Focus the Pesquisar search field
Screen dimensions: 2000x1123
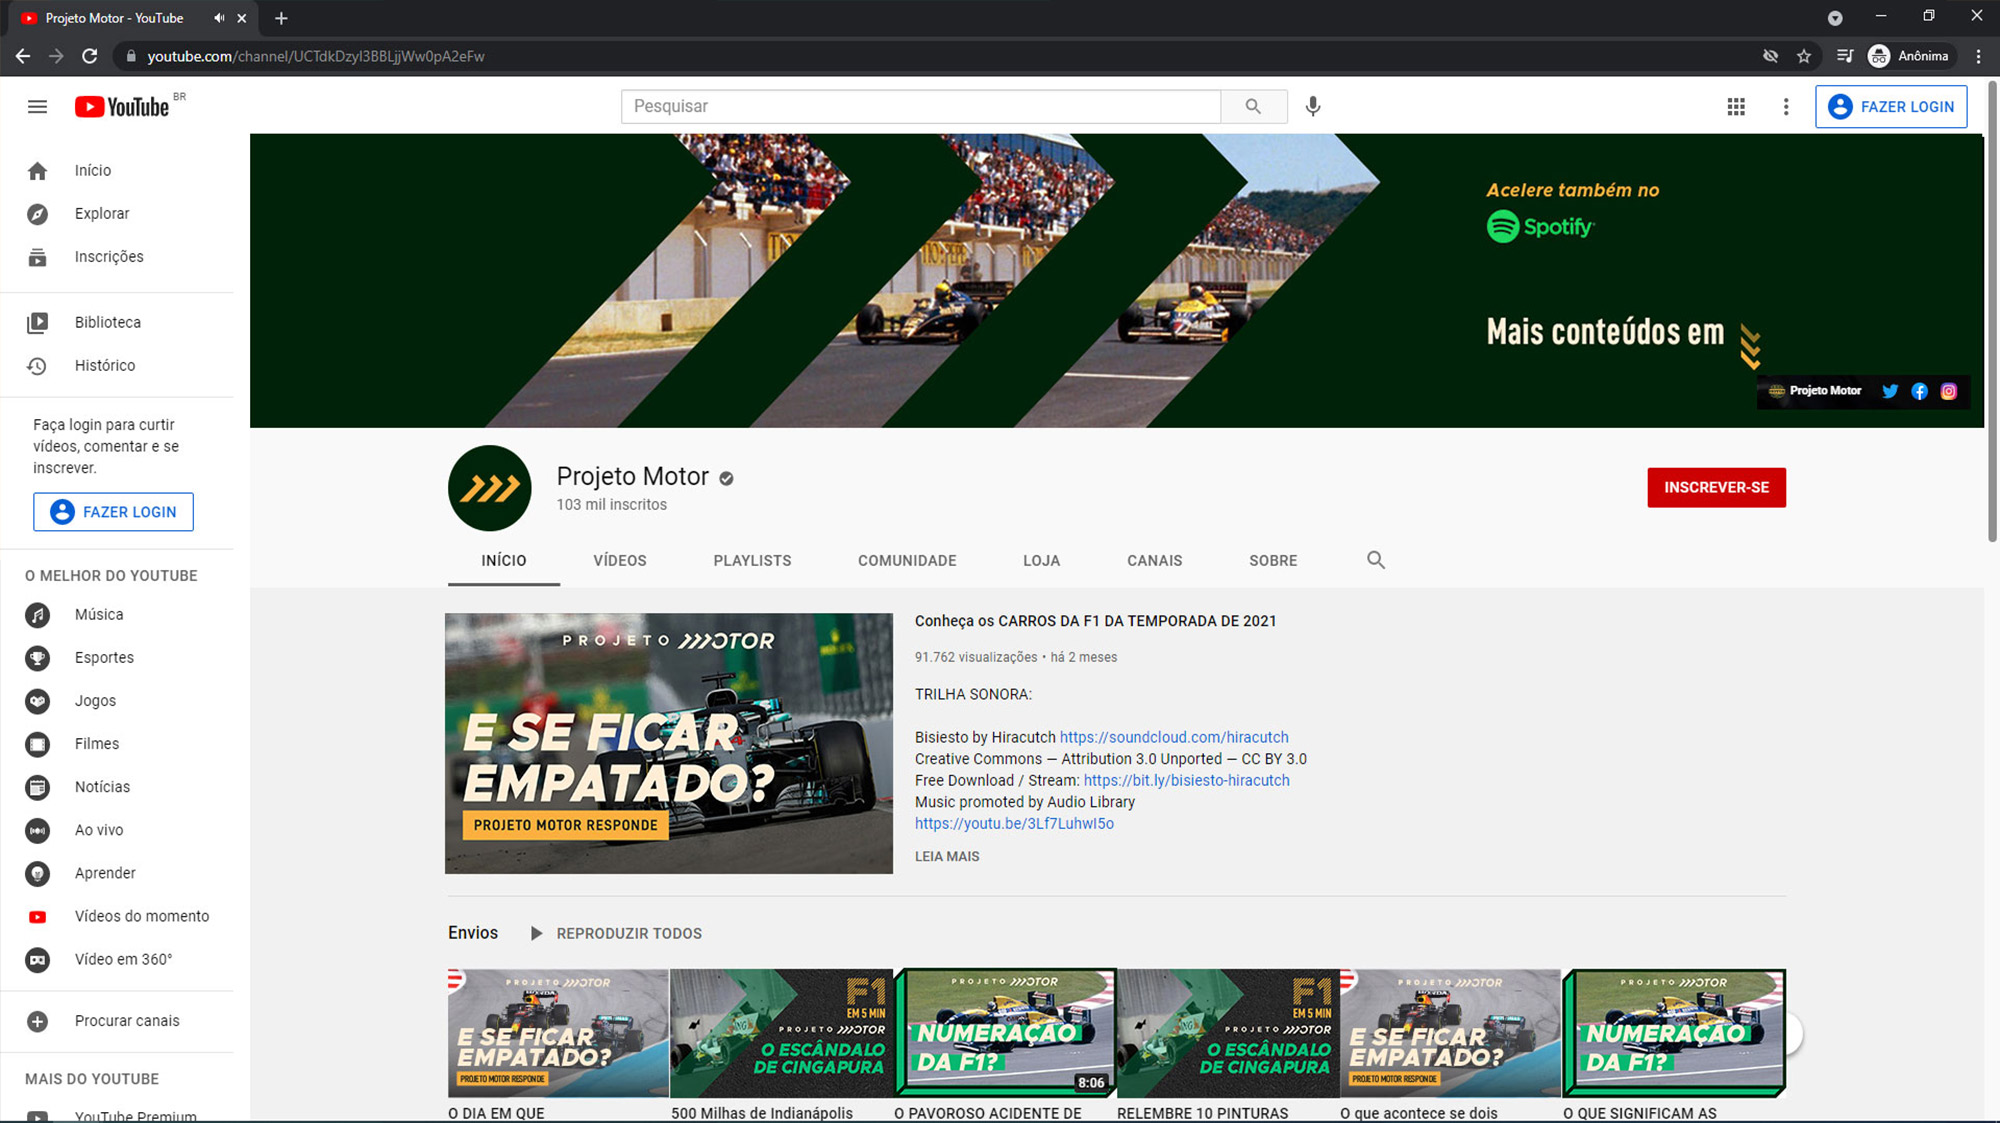[921, 106]
